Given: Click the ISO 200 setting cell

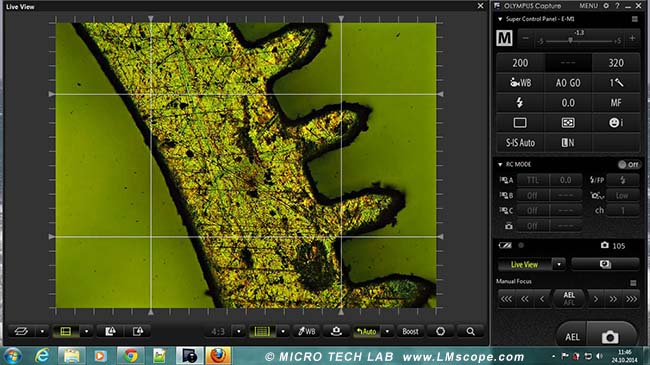Looking at the screenshot, I should 520,63.
